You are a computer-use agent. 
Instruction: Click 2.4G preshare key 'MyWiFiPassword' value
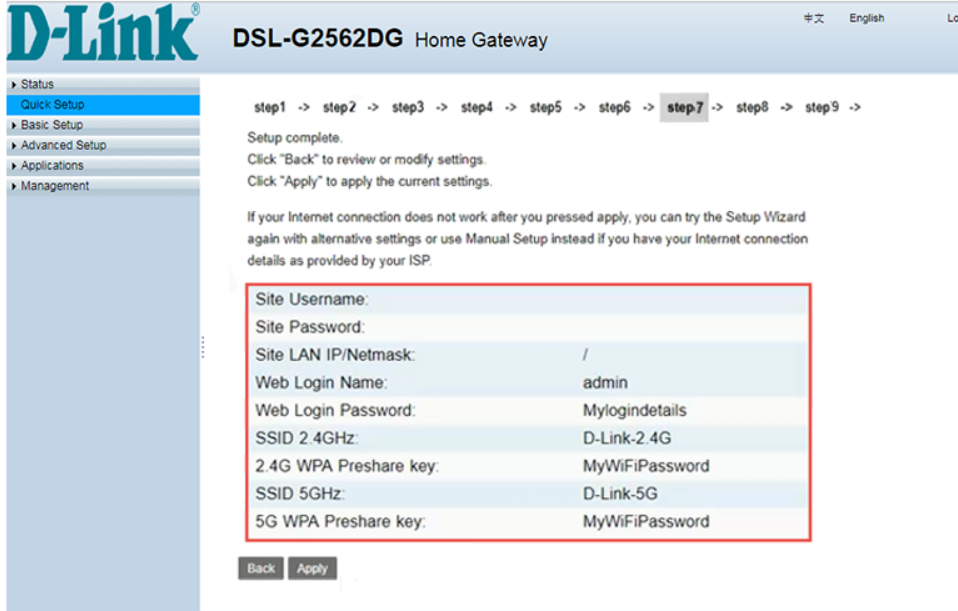point(646,466)
